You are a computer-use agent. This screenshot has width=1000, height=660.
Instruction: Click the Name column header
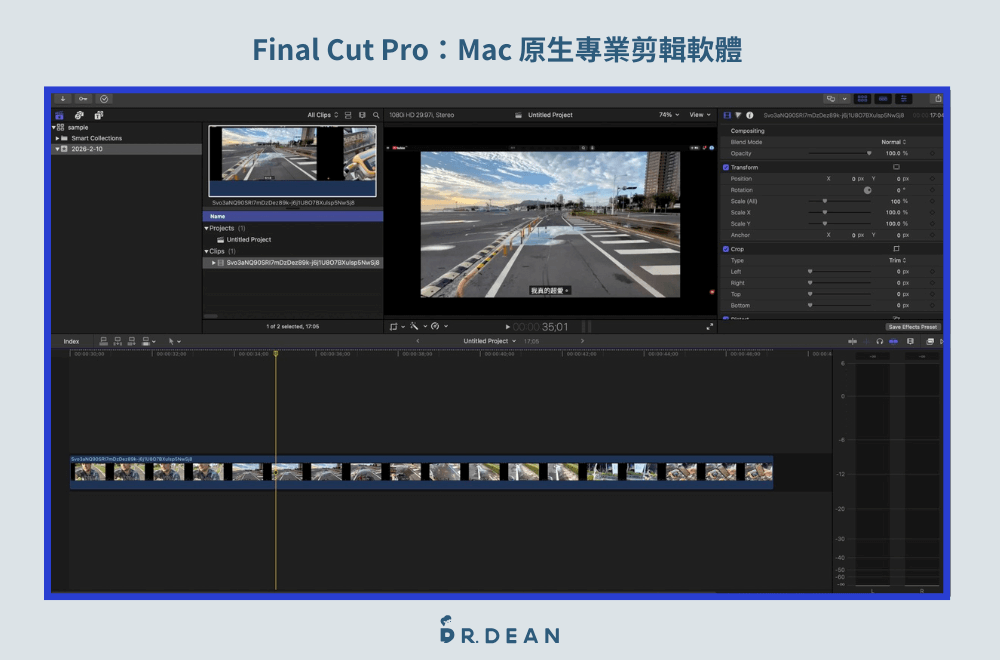(293, 217)
